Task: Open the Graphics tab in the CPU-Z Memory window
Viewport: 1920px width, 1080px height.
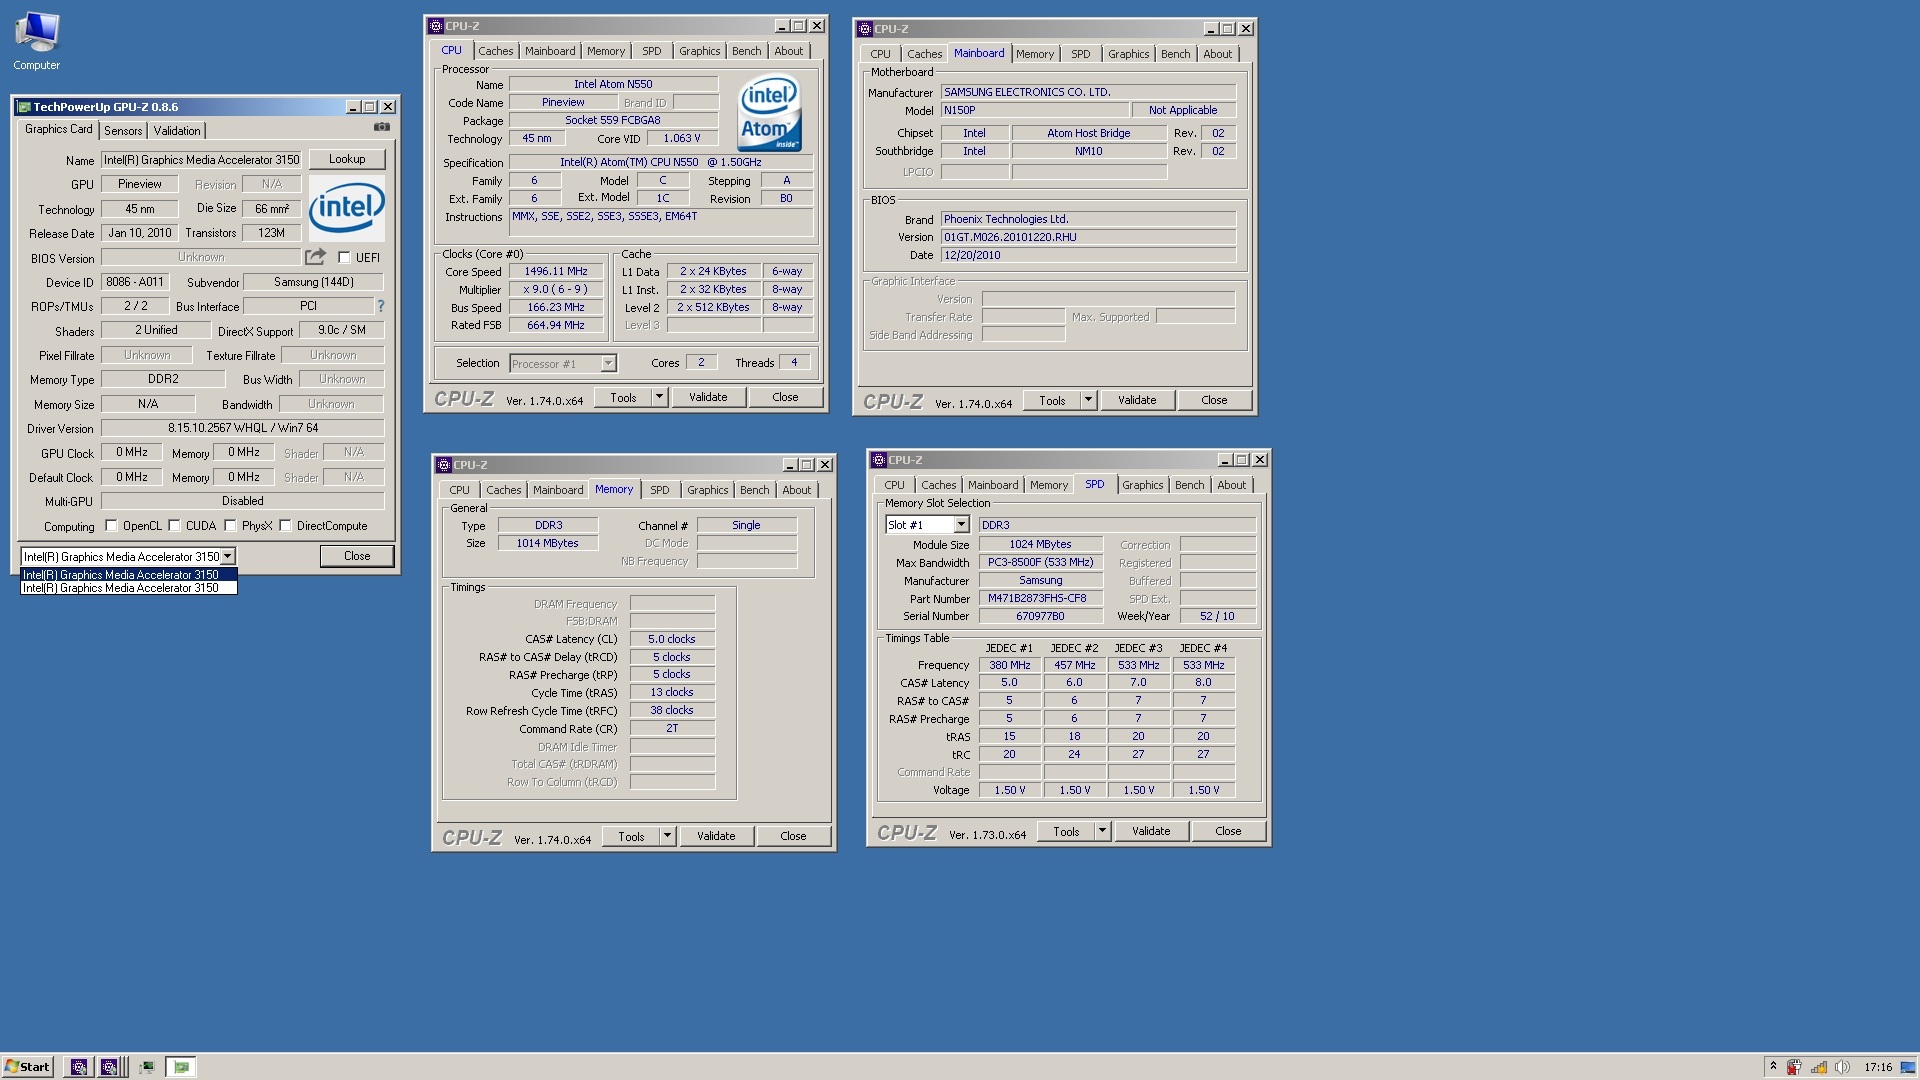Action: (x=707, y=490)
